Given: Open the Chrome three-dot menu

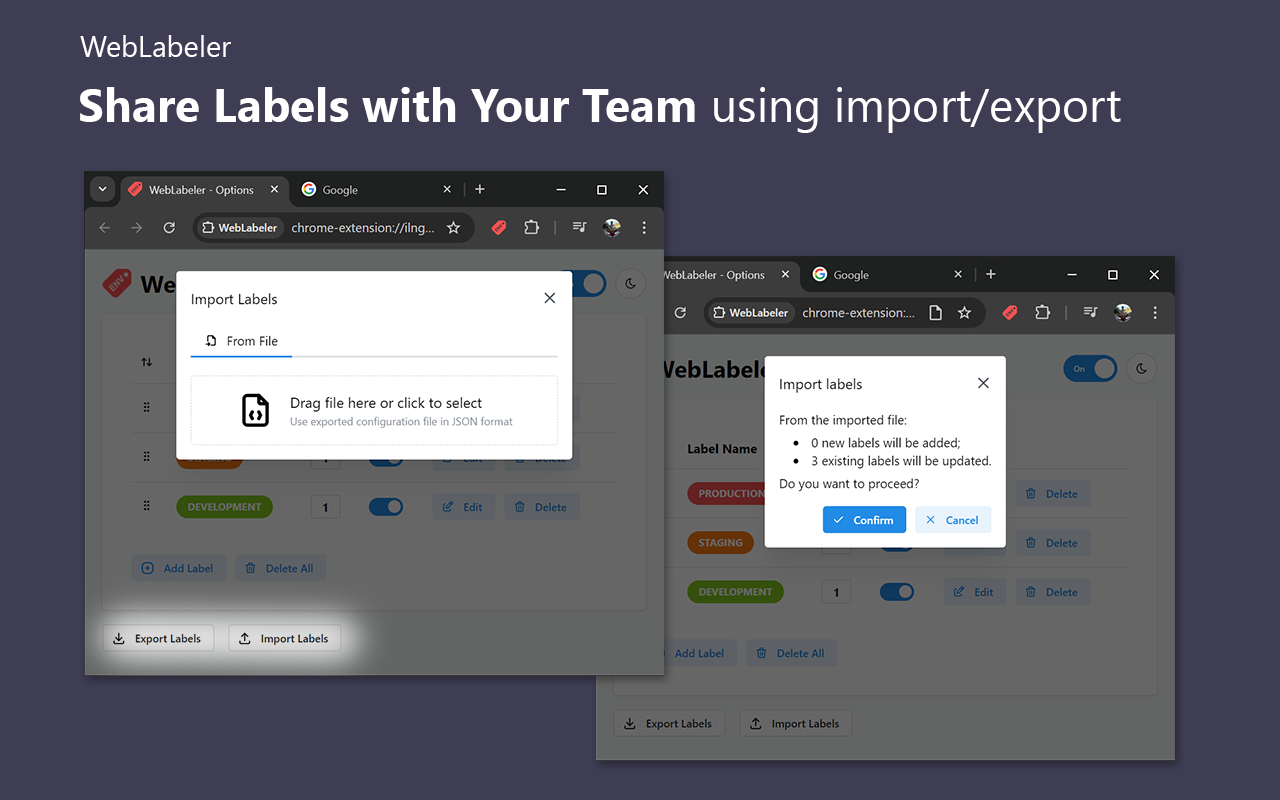Looking at the screenshot, I should (x=644, y=227).
